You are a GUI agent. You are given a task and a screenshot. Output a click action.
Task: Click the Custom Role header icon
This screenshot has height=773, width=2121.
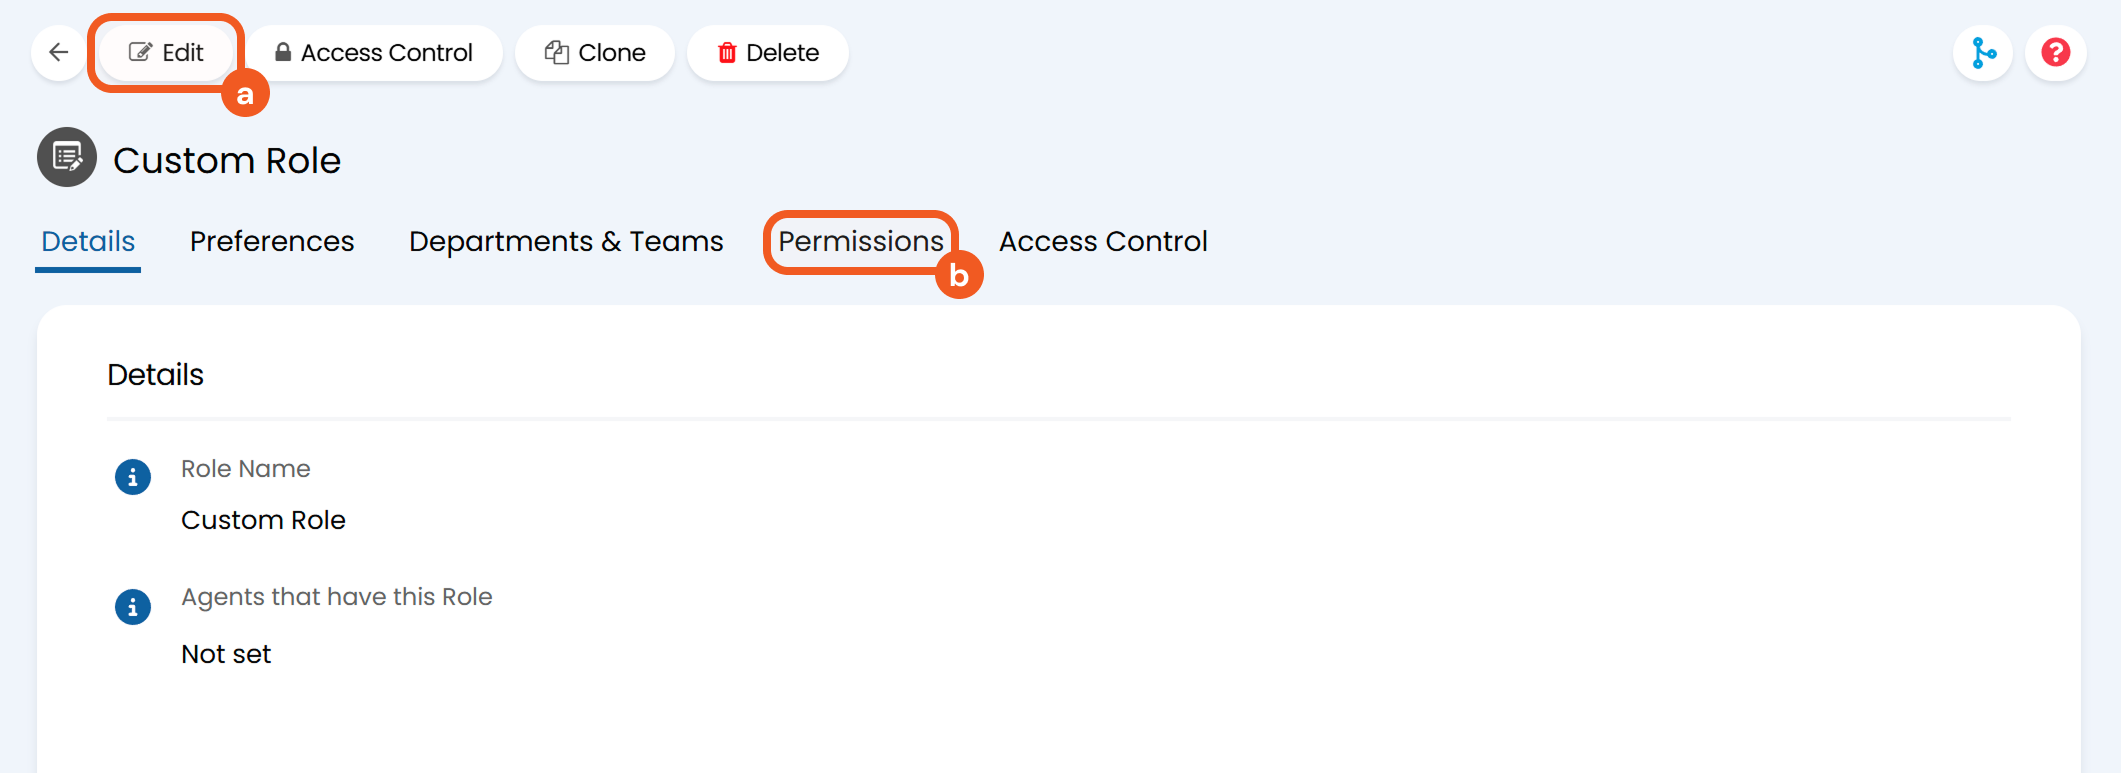click(x=67, y=157)
